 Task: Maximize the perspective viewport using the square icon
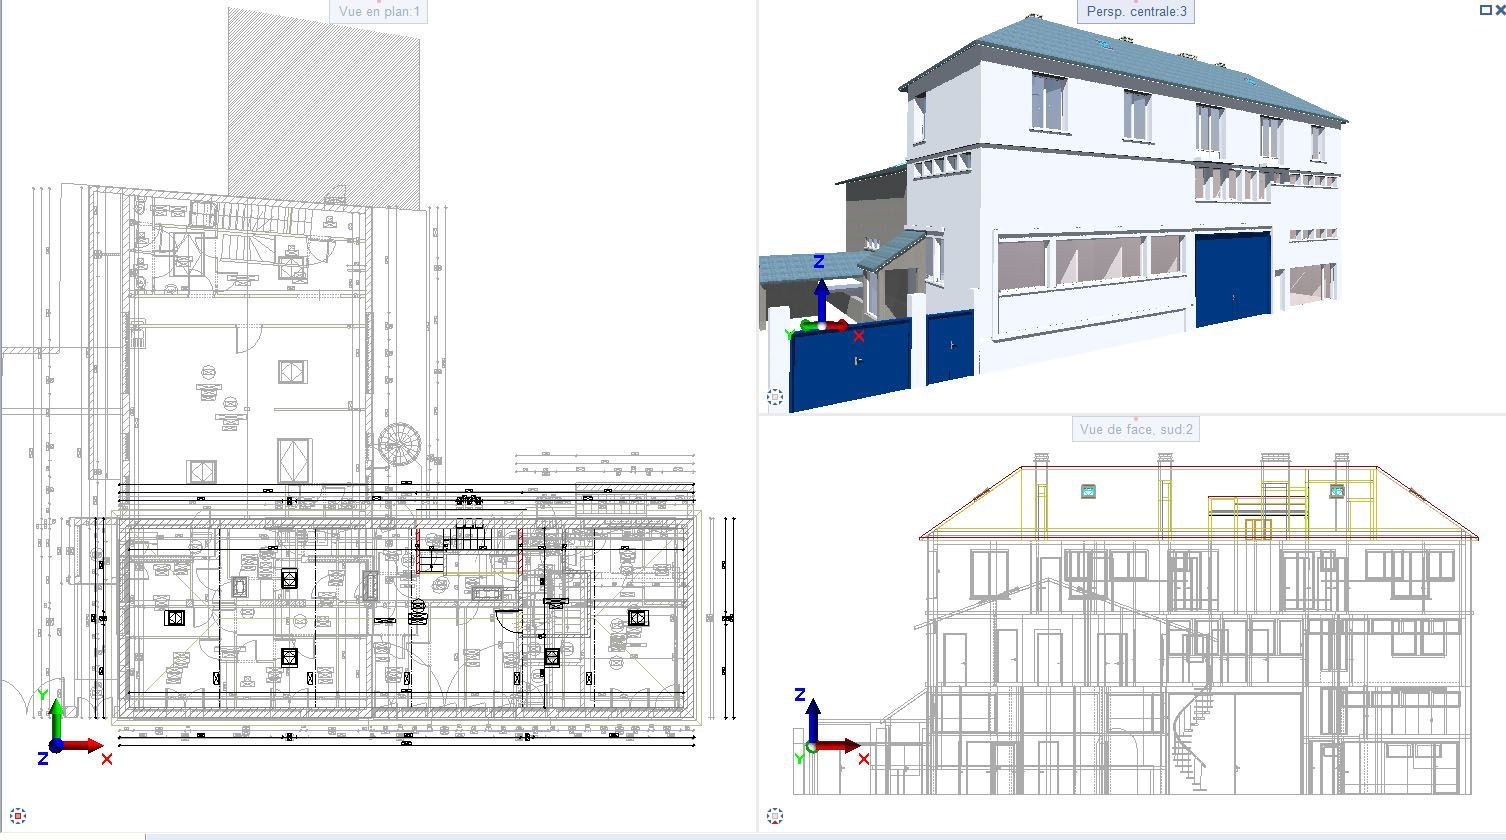[x=1485, y=10]
